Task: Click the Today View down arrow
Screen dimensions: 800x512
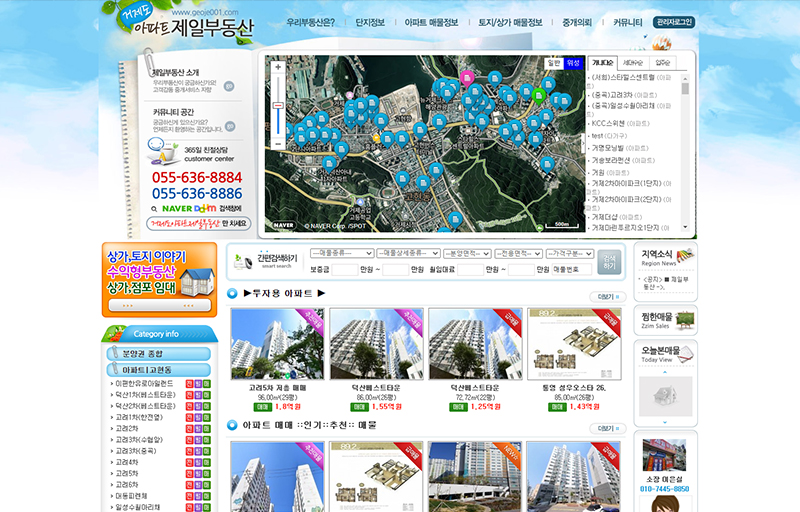Action: (665, 422)
